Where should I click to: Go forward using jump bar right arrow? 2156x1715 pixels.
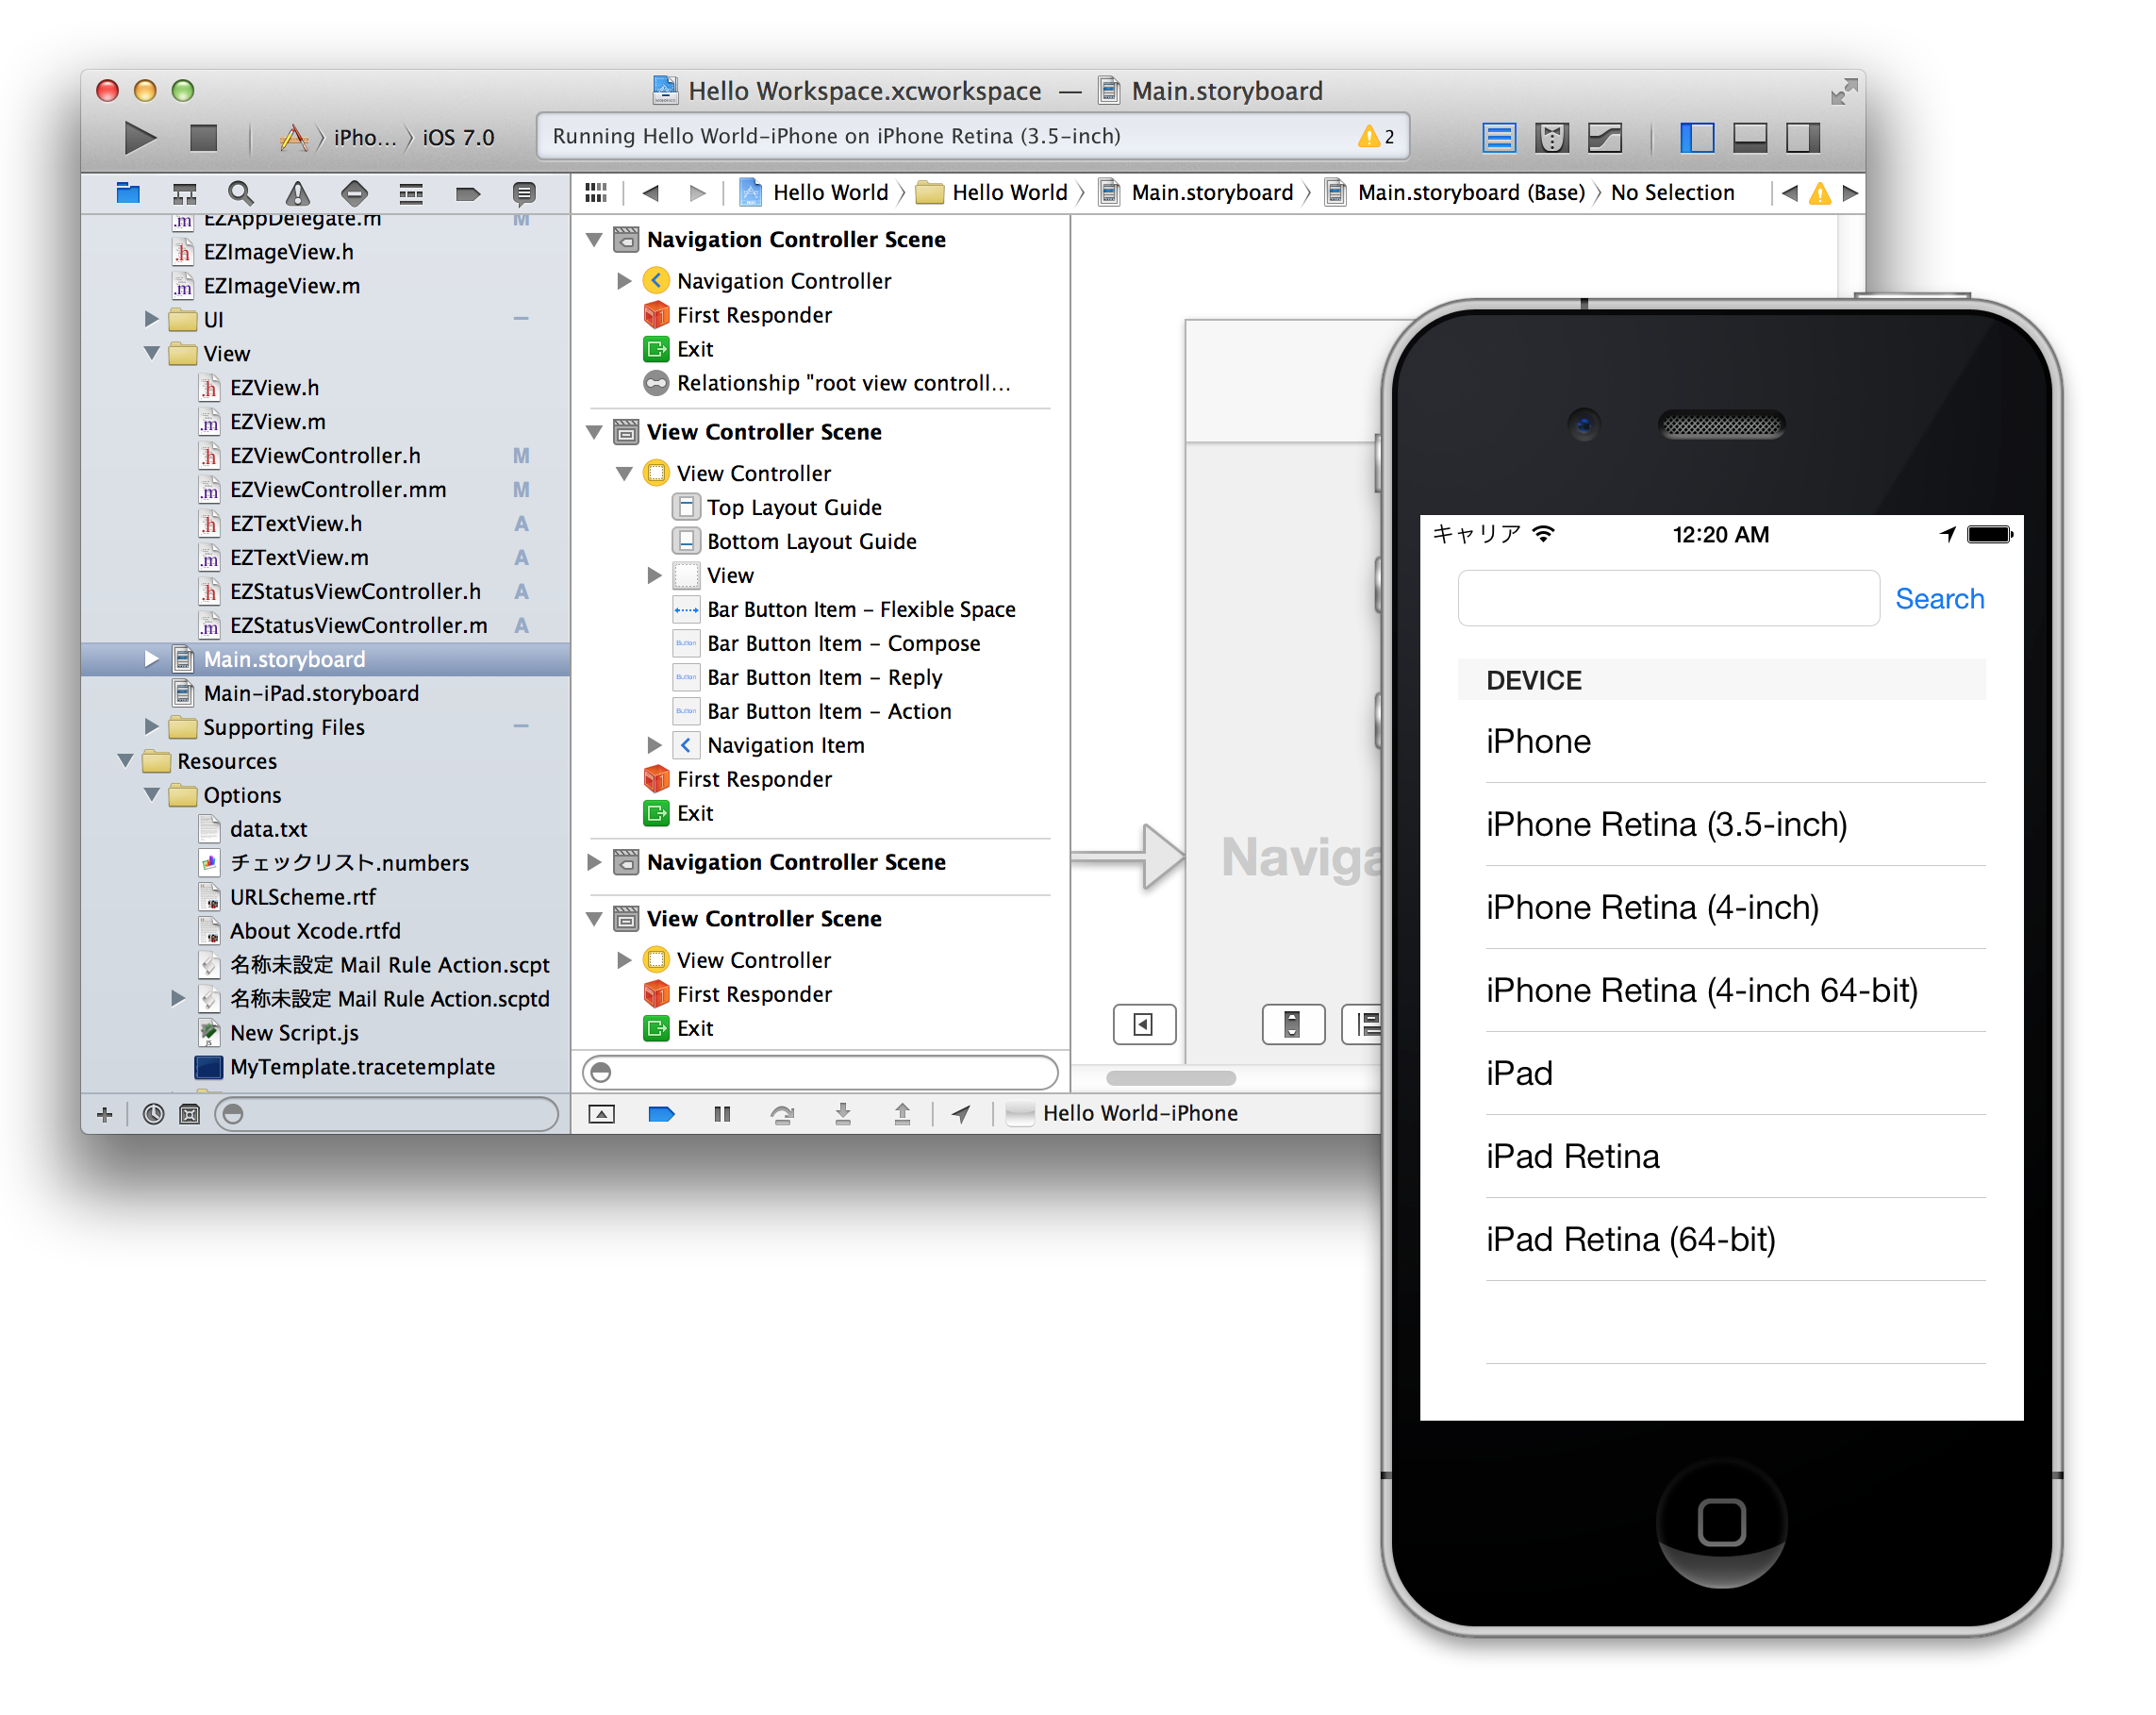coord(698,192)
